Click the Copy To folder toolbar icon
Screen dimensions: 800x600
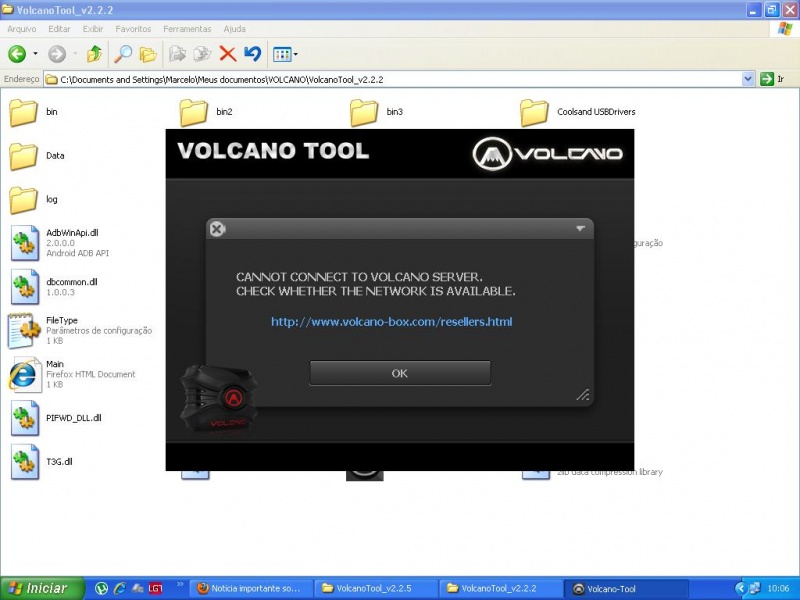coord(203,54)
